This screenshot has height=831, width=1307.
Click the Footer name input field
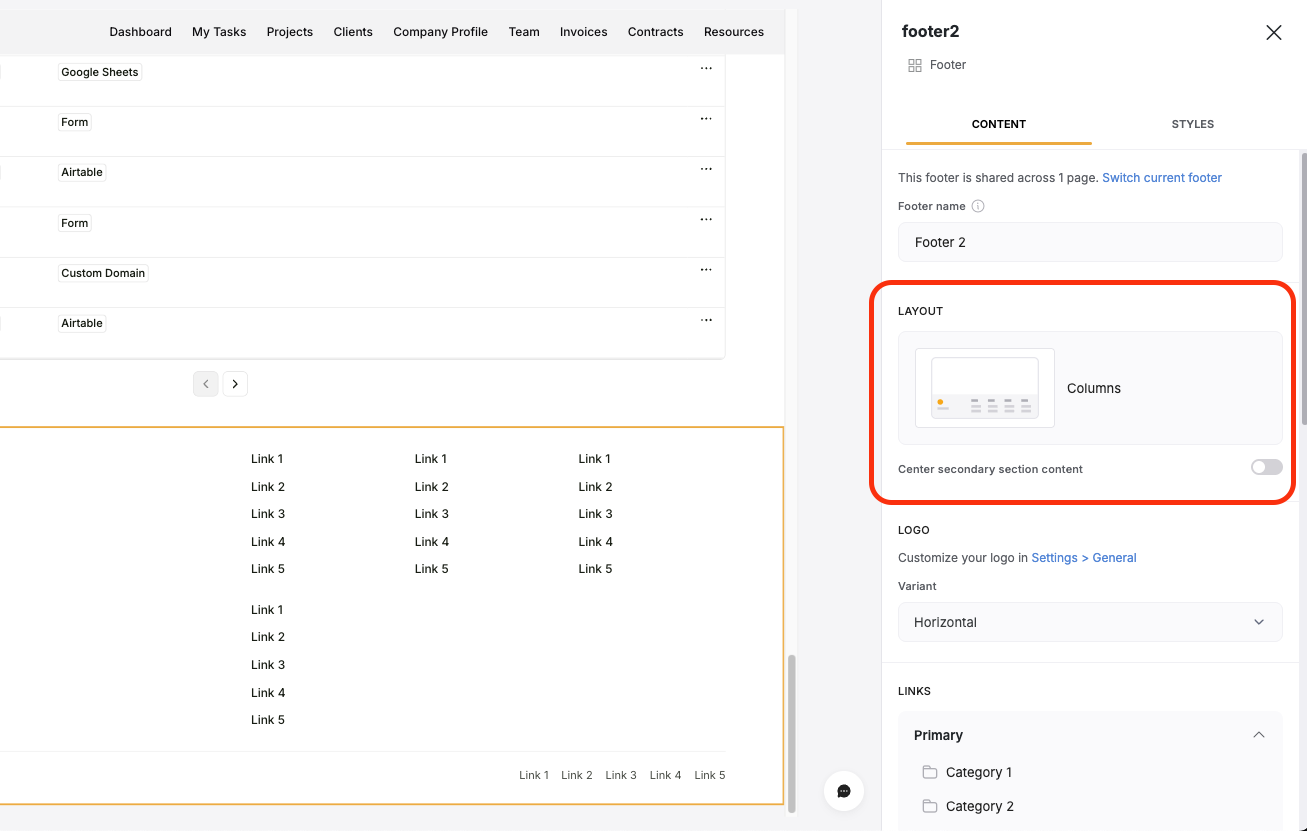(1090, 242)
